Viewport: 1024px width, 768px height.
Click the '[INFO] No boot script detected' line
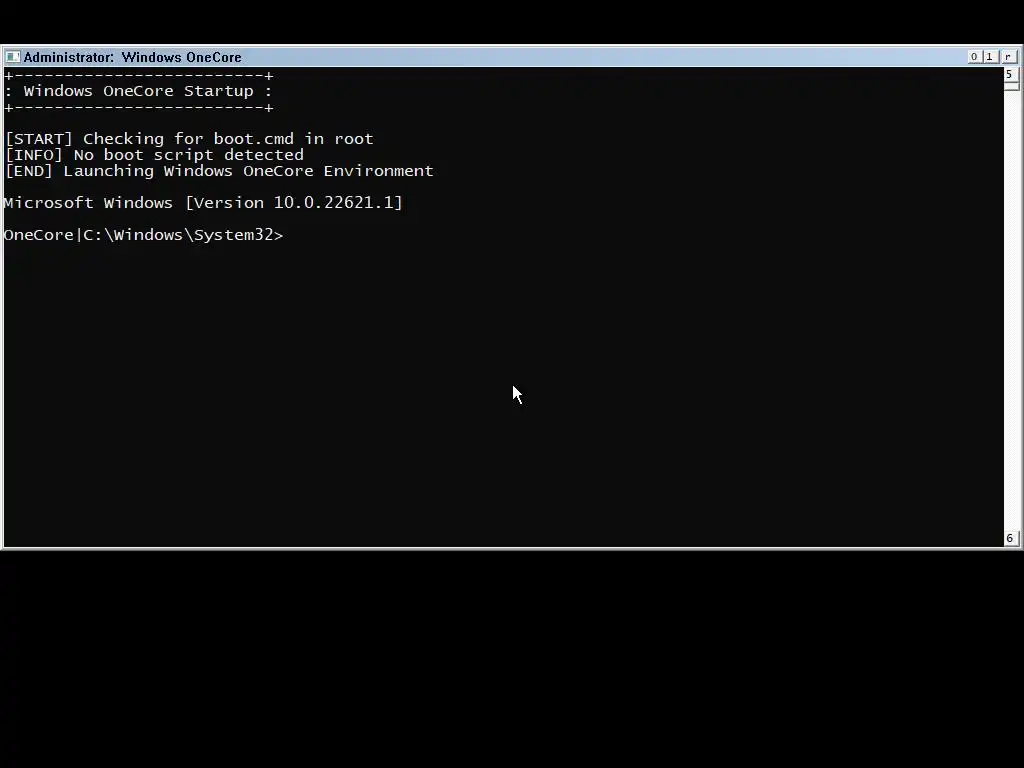click(x=155, y=155)
